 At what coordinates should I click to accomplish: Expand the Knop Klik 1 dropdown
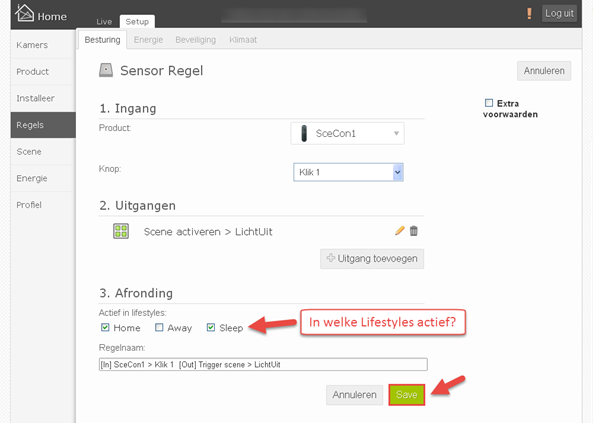click(x=348, y=172)
